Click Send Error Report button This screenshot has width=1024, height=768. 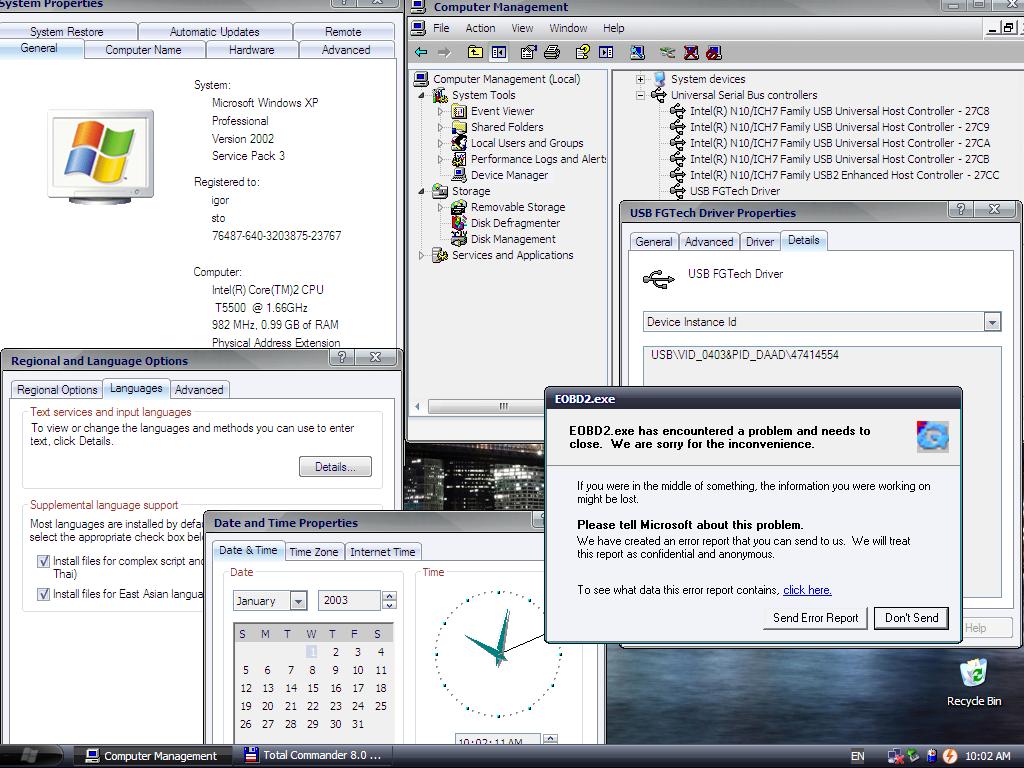816,618
